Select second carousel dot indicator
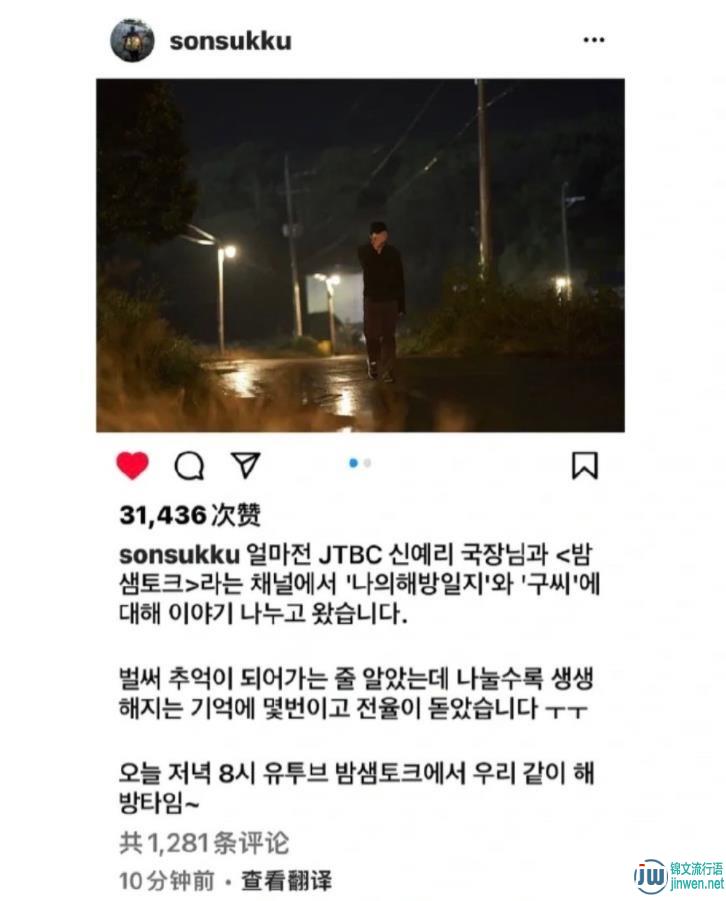 pyautogui.click(x=367, y=463)
